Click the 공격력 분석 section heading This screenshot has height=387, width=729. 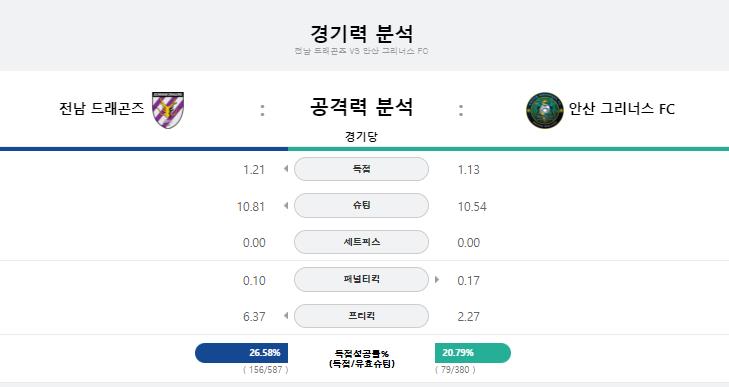click(361, 107)
